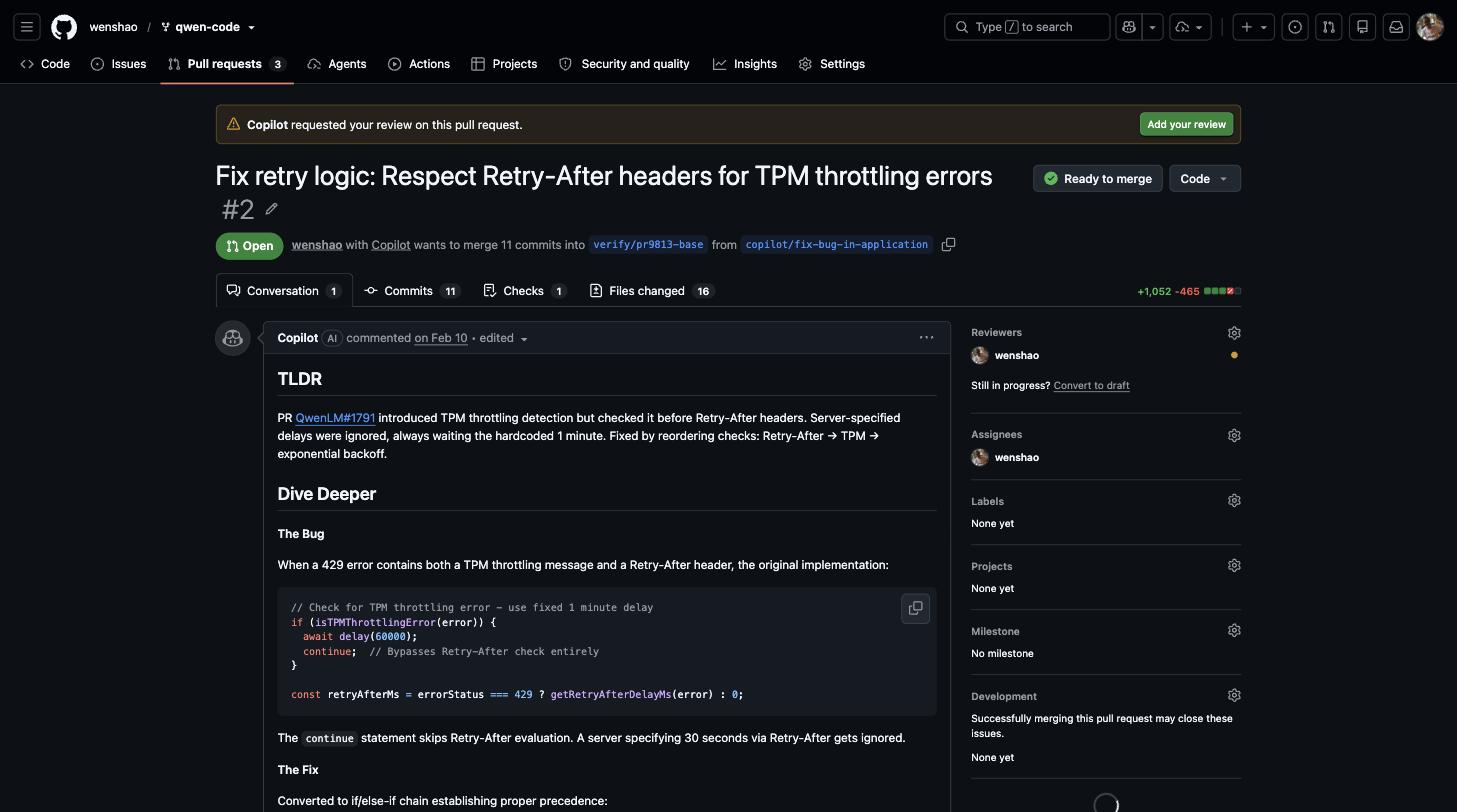Edit Development with the gear icon
1457x812 pixels.
[1234, 696]
